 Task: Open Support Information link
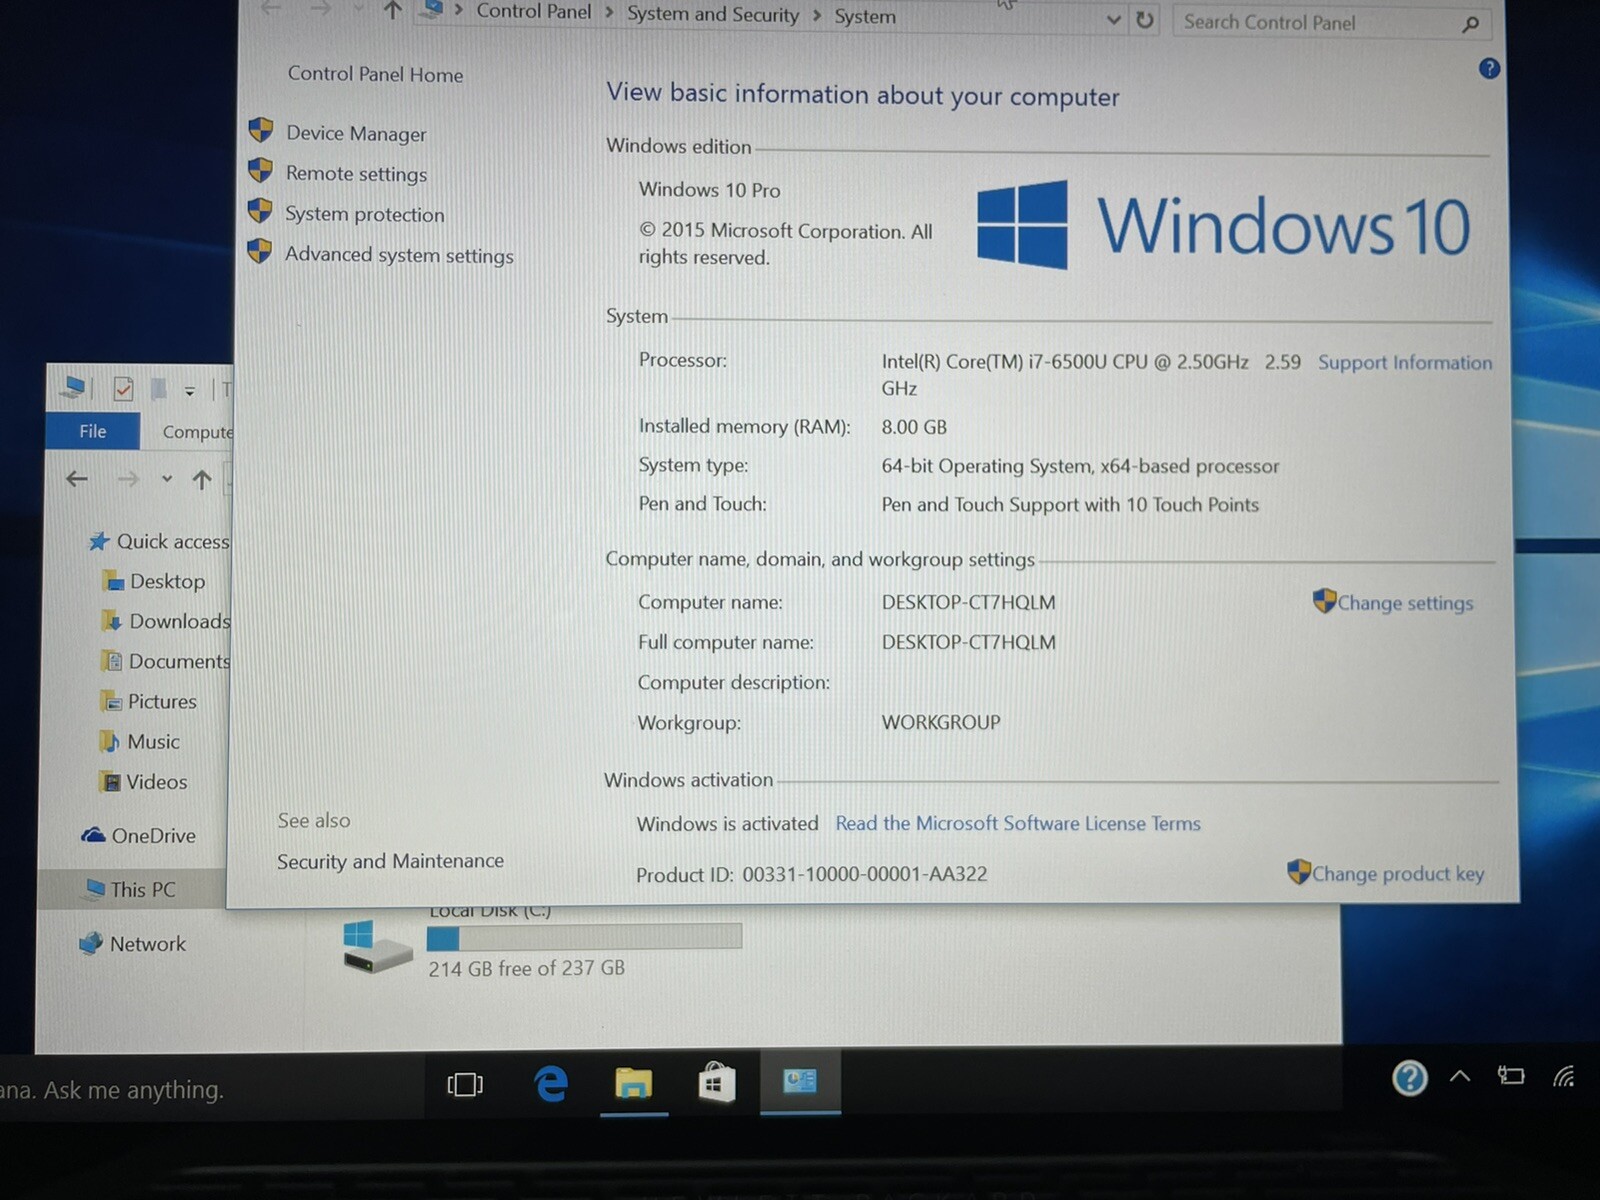(1404, 363)
